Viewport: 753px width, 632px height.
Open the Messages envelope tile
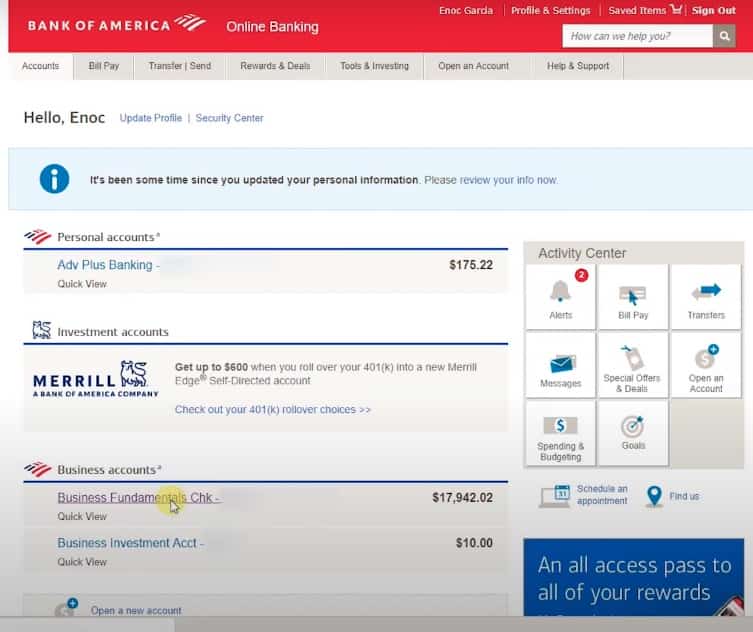560,365
